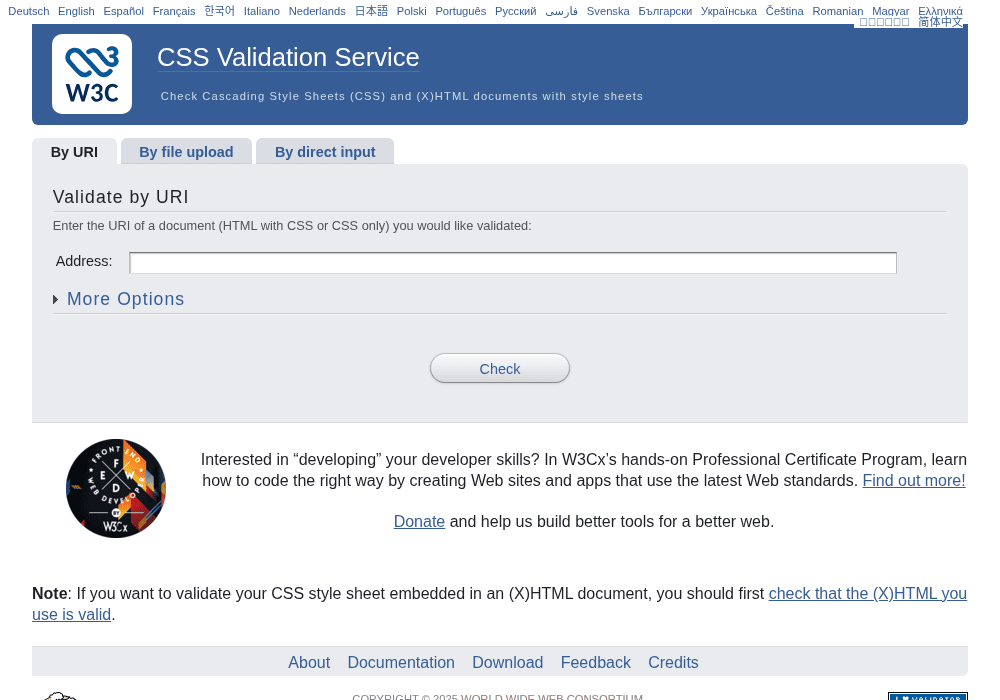Switch to the By URI tab
This screenshot has height=700, width=1000.
point(74,152)
